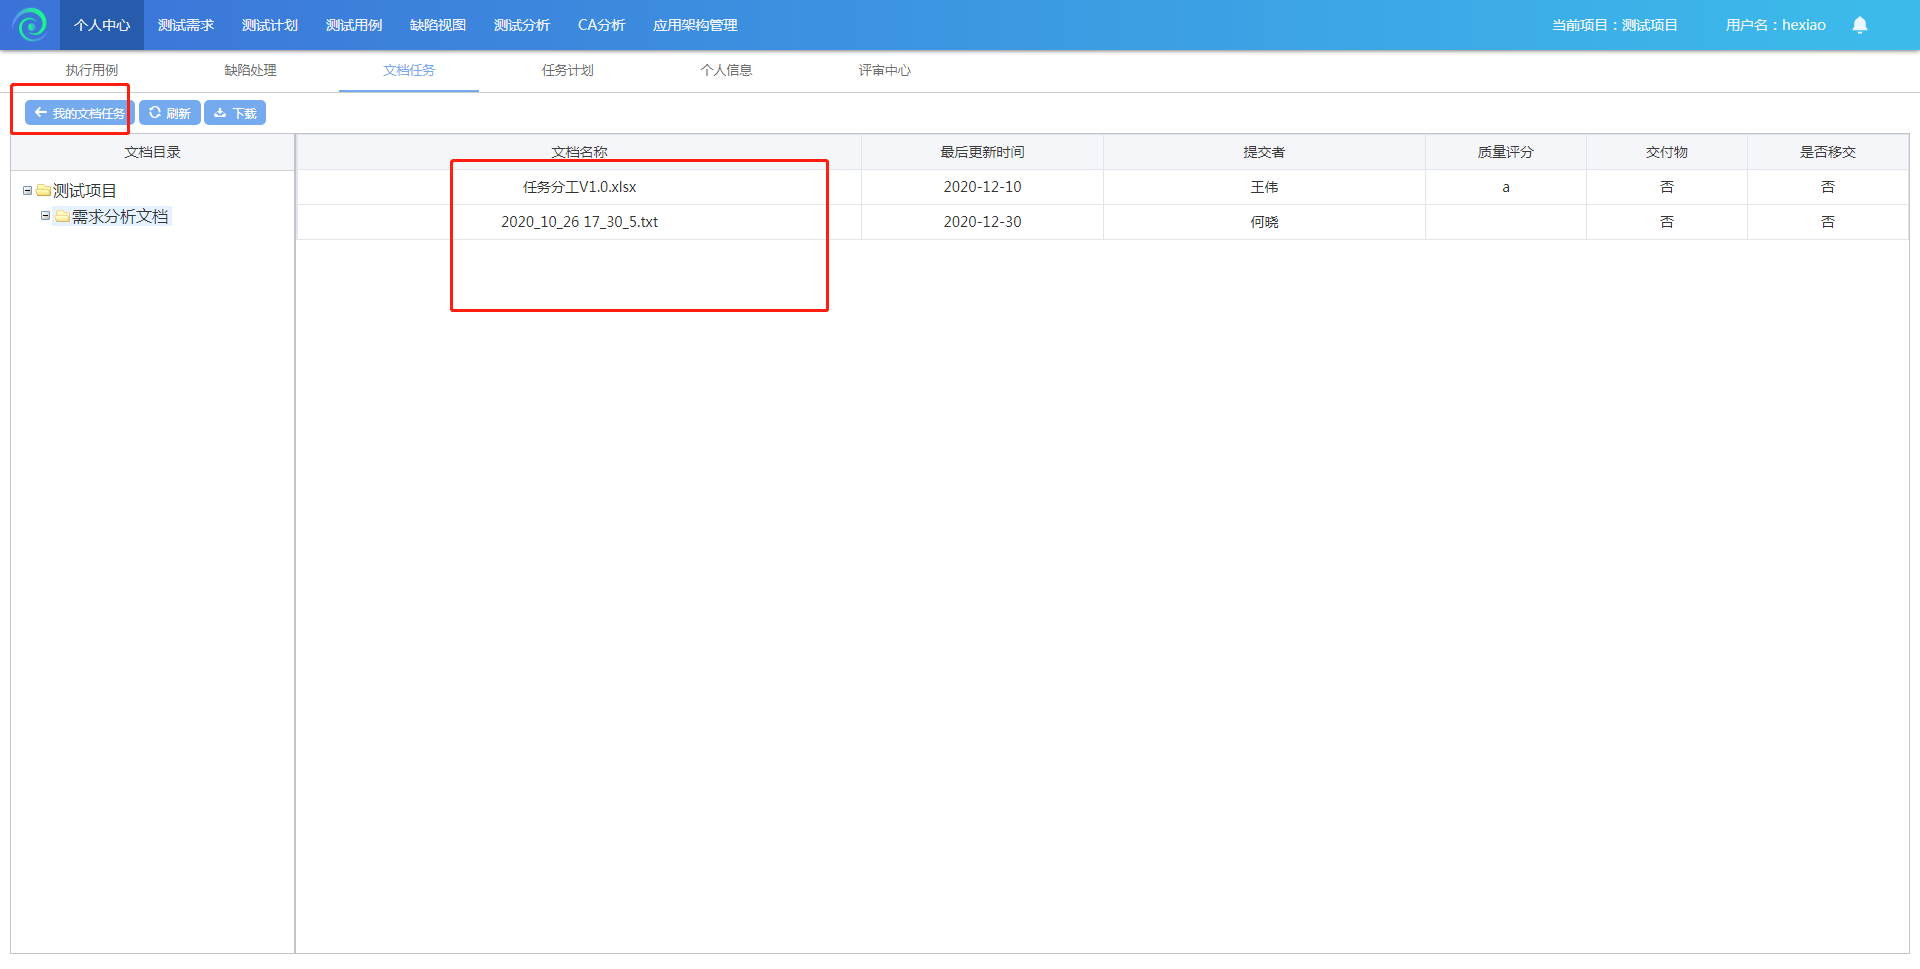Viewport: 1920px width, 969px height.
Task: Switch to the 执行用例 tab
Action: (92, 70)
